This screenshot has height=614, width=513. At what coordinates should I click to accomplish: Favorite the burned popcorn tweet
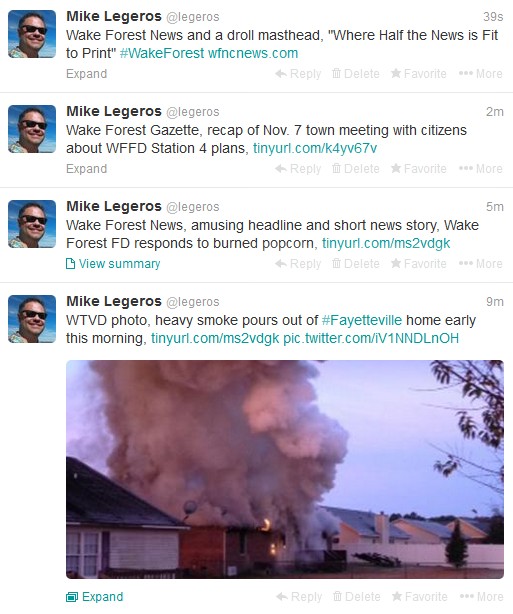[x=419, y=264]
